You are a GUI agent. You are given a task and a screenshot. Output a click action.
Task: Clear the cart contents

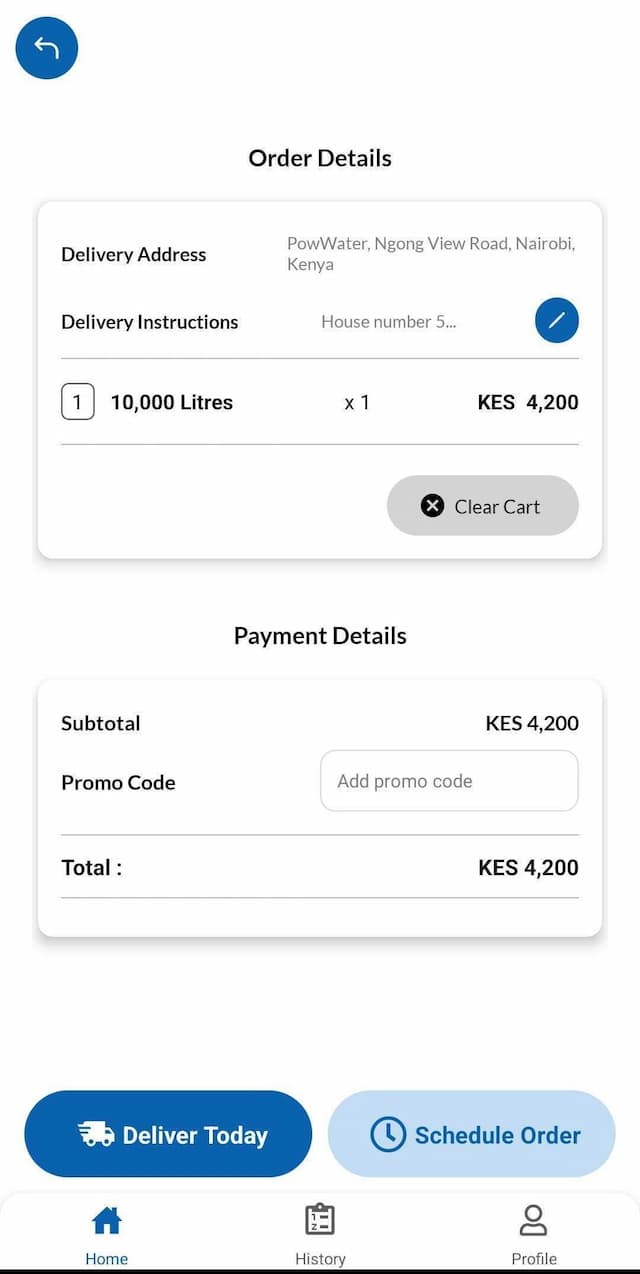click(483, 506)
